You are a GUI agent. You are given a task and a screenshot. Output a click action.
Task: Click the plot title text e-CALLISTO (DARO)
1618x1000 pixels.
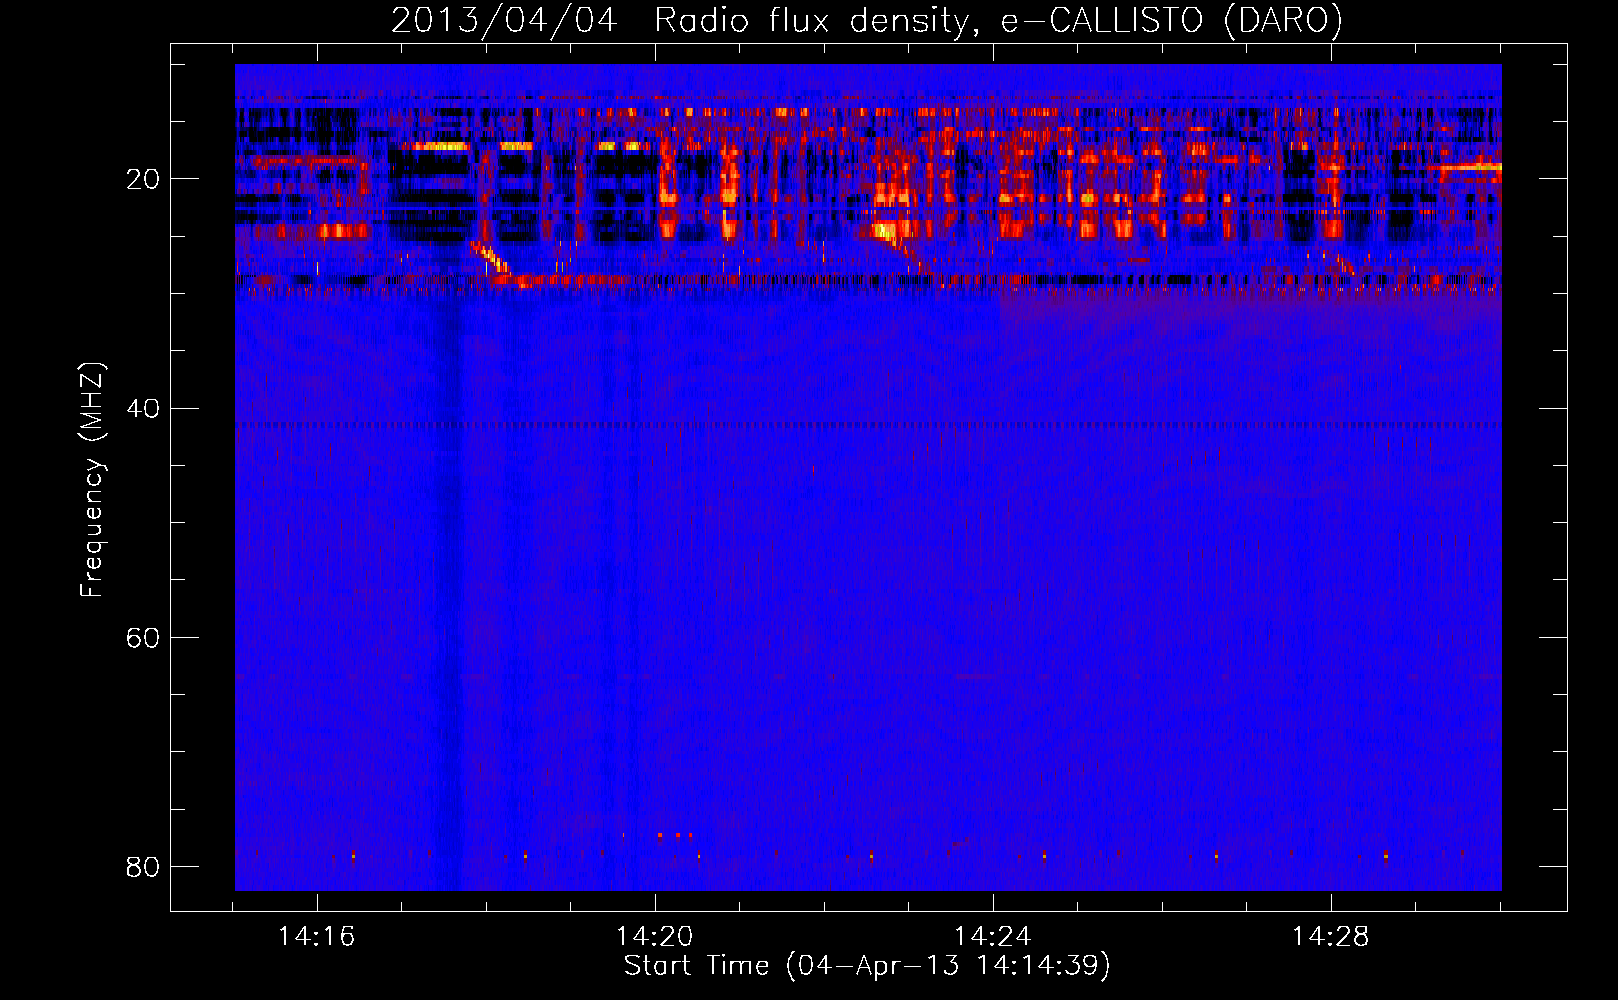pos(1172,21)
